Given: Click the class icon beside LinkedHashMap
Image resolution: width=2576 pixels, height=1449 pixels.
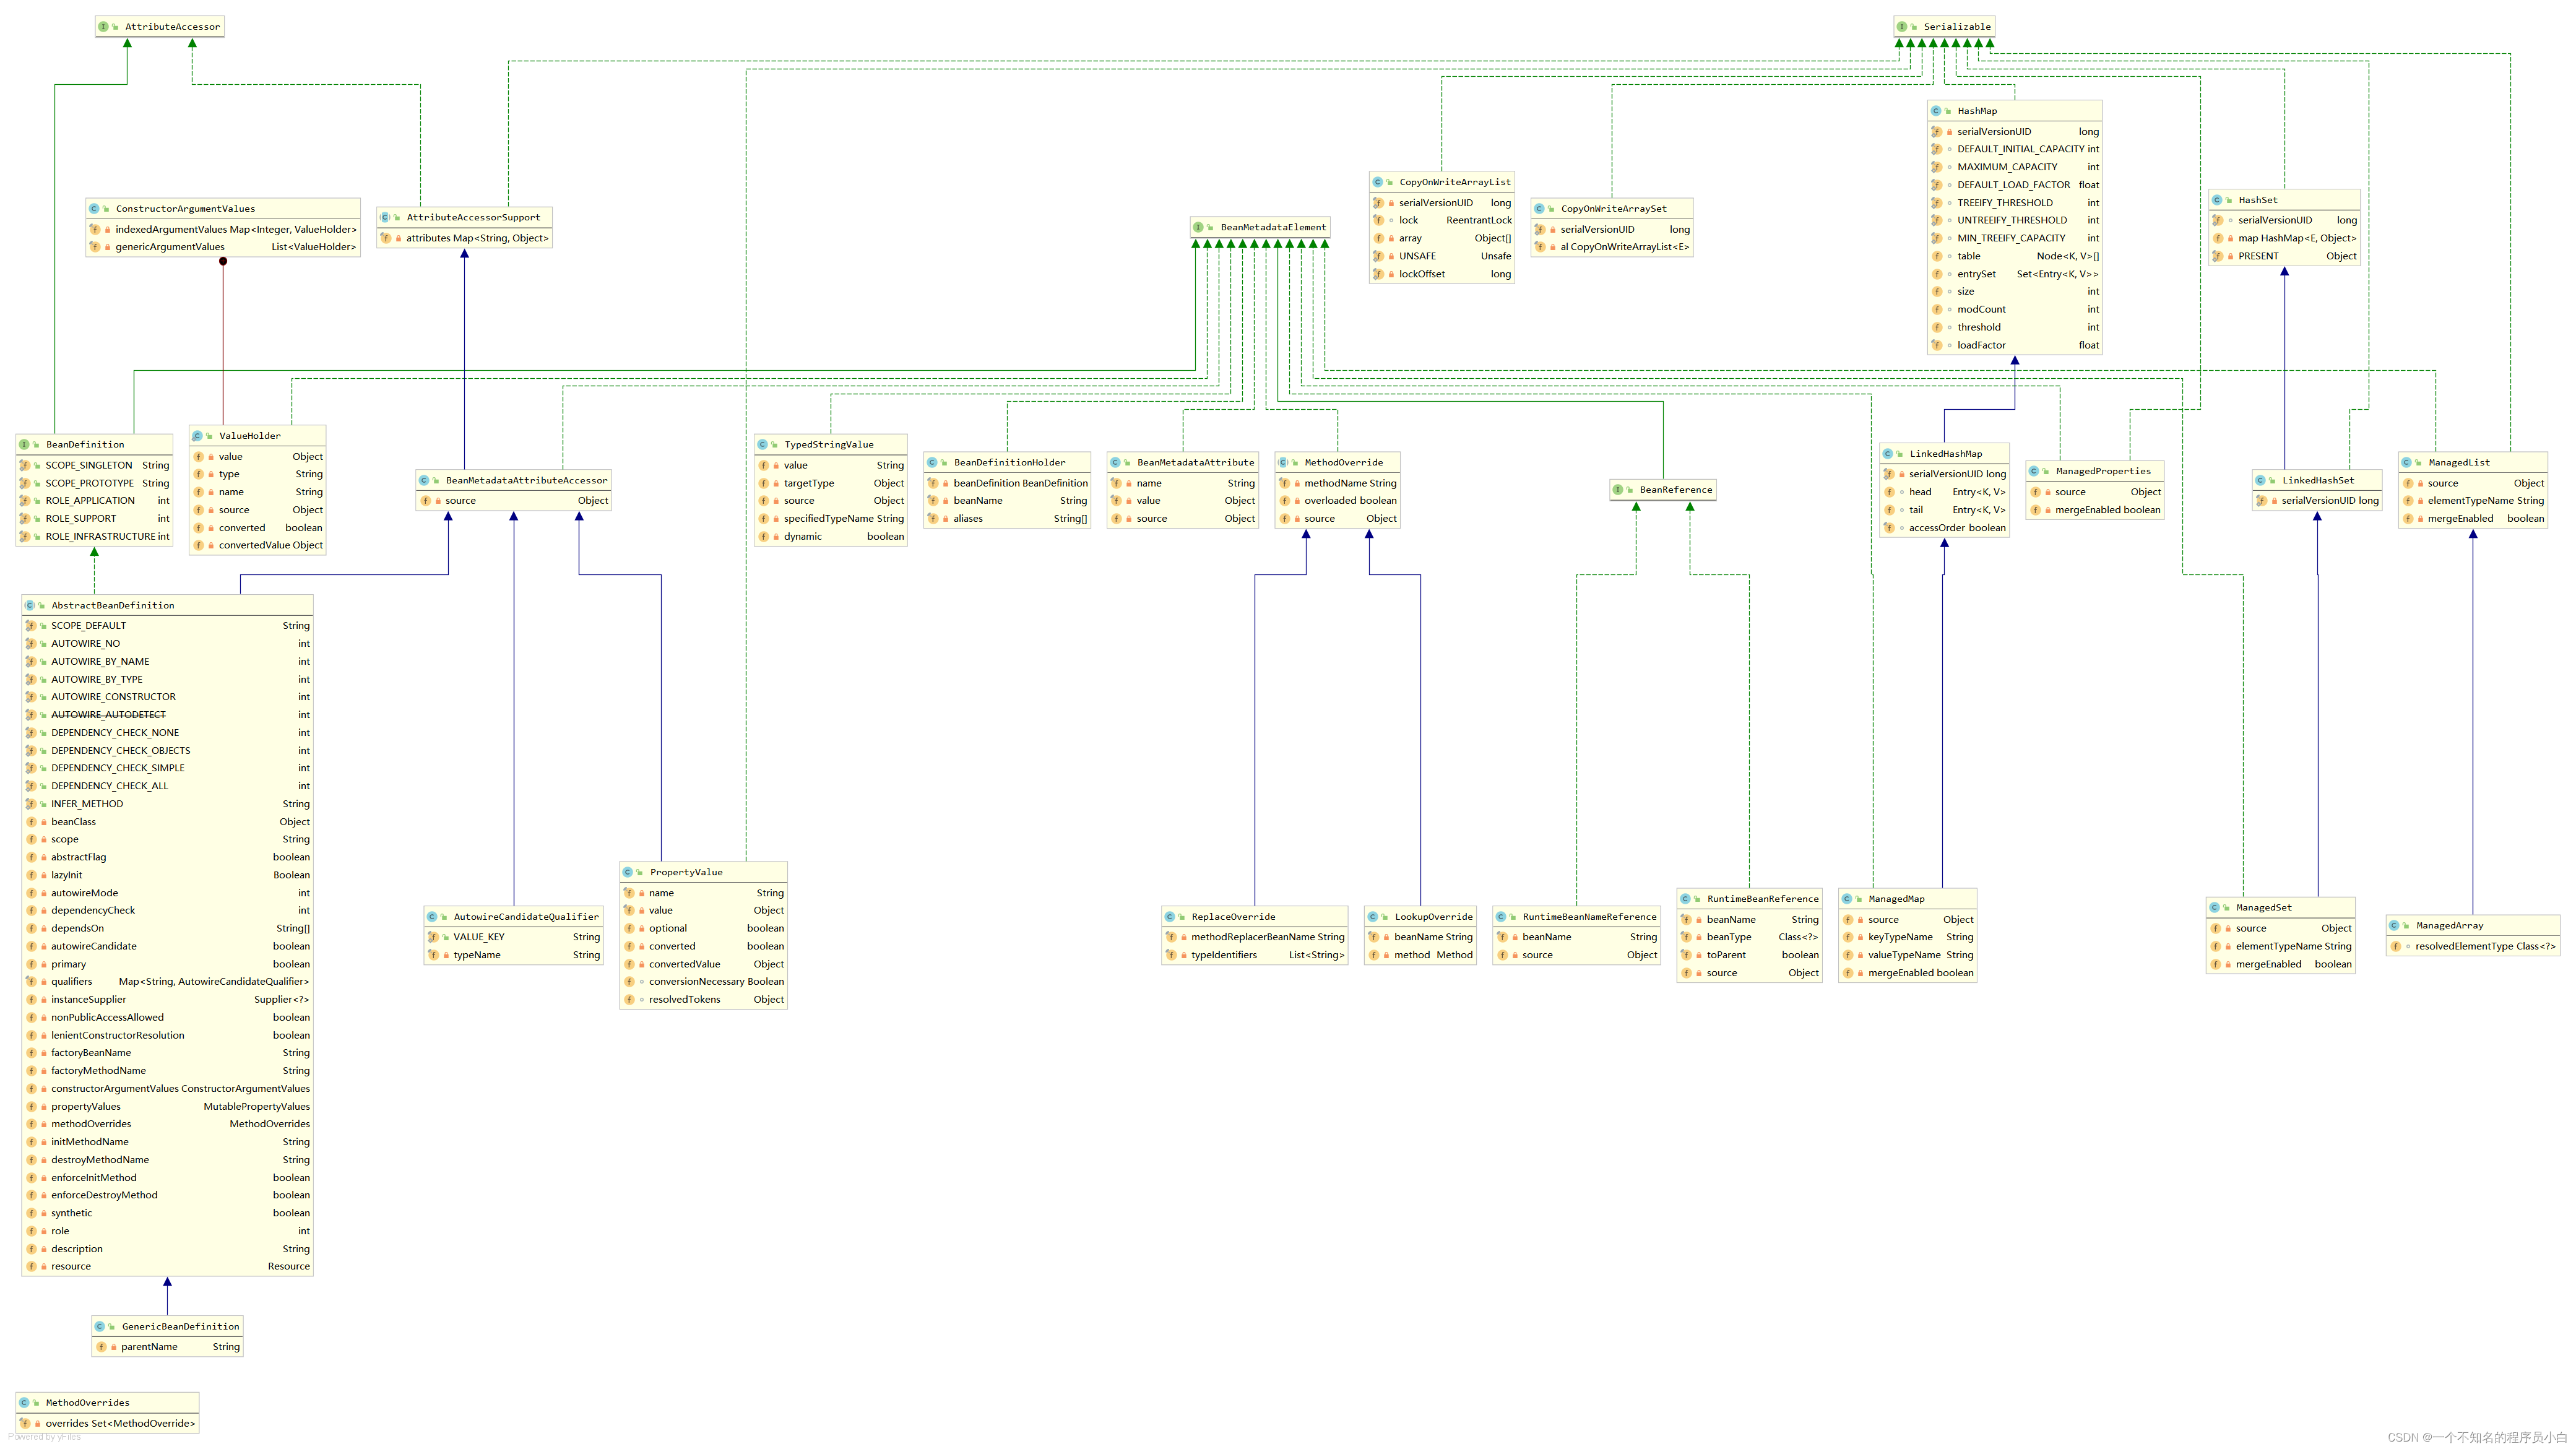Looking at the screenshot, I should [1888, 454].
